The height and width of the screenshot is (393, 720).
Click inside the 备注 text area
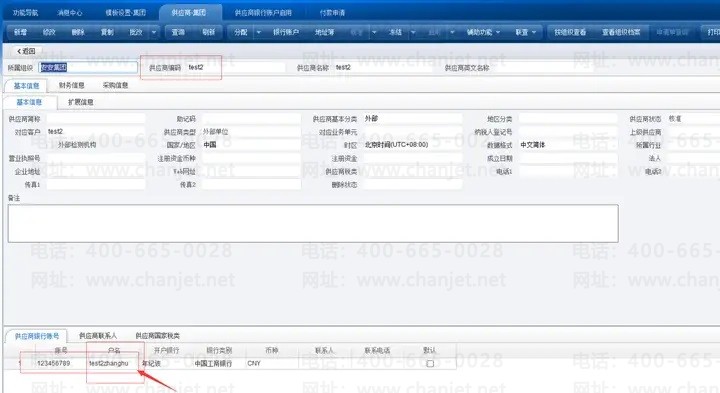pos(313,224)
